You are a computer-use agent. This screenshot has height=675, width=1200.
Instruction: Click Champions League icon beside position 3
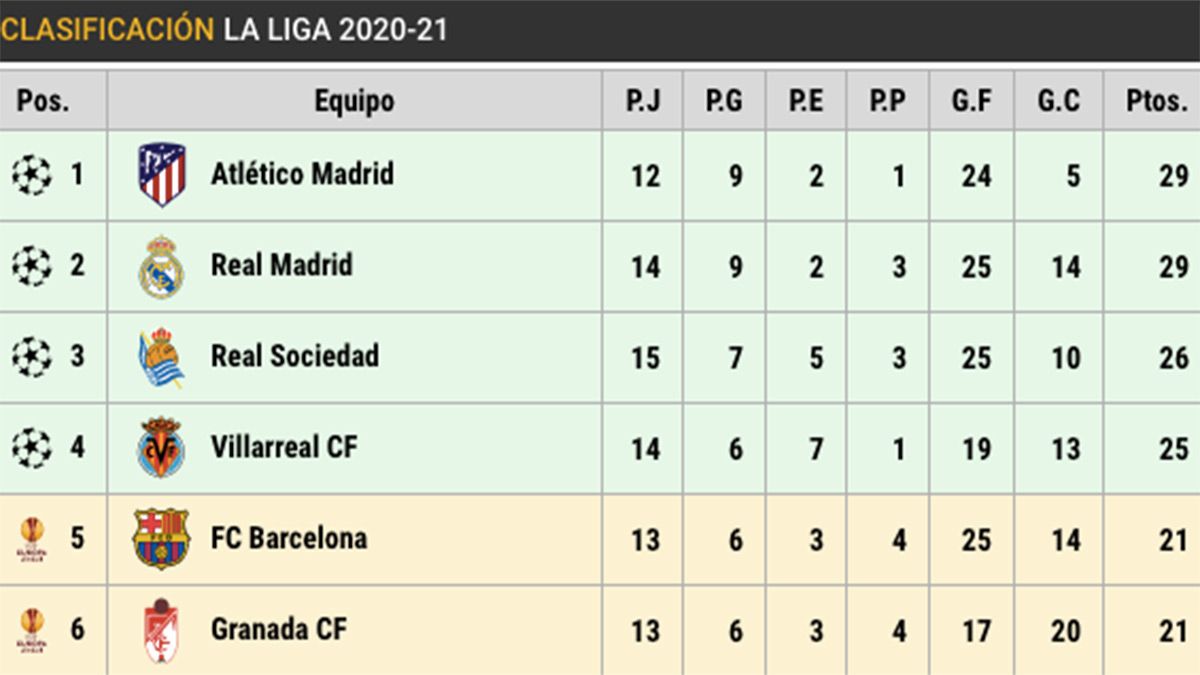pyautogui.click(x=32, y=357)
